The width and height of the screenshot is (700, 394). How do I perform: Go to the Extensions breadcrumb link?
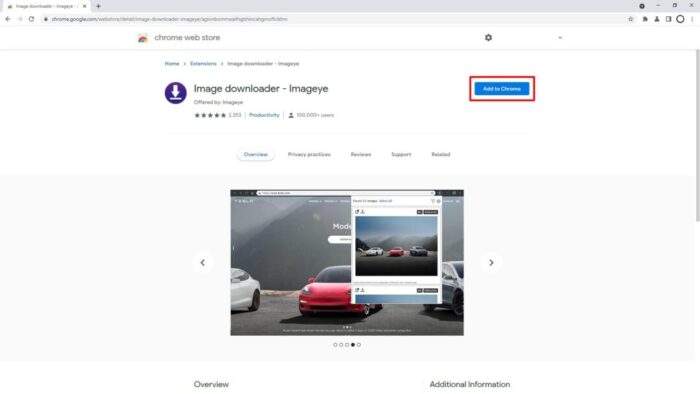[x=203, y=64]
